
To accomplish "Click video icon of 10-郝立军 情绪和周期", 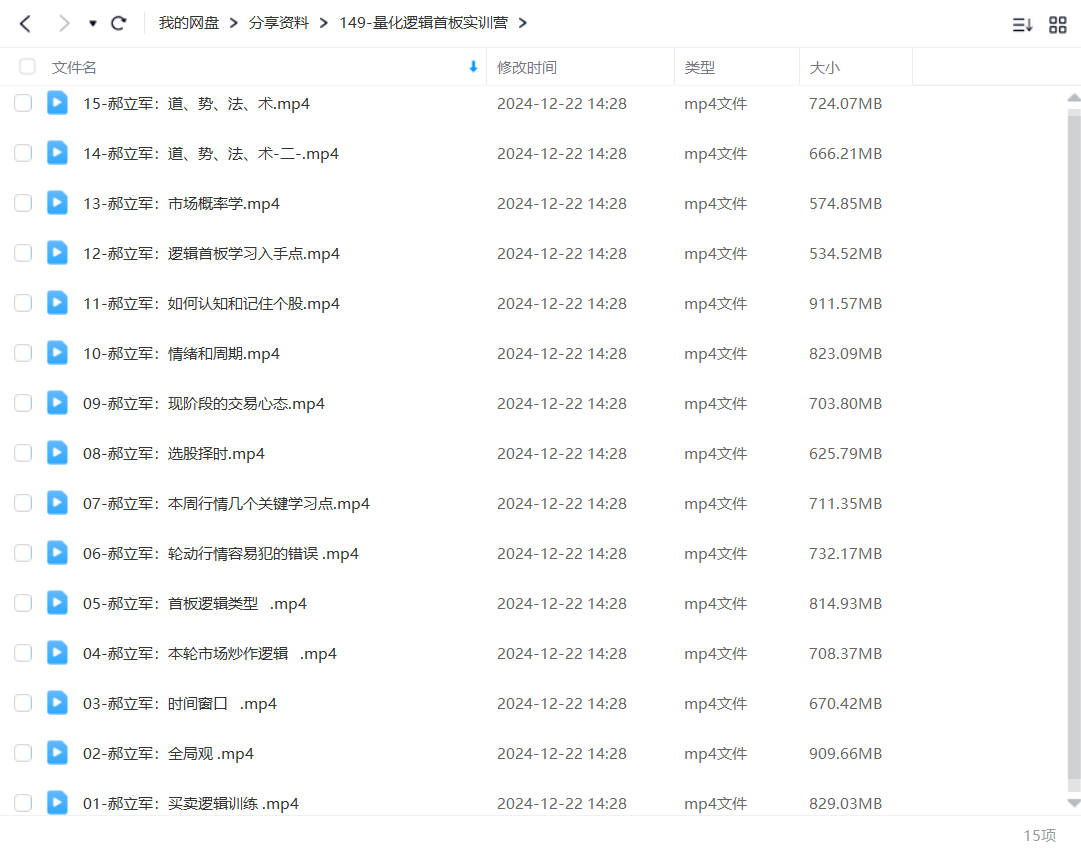I will [x=57, y=352].
